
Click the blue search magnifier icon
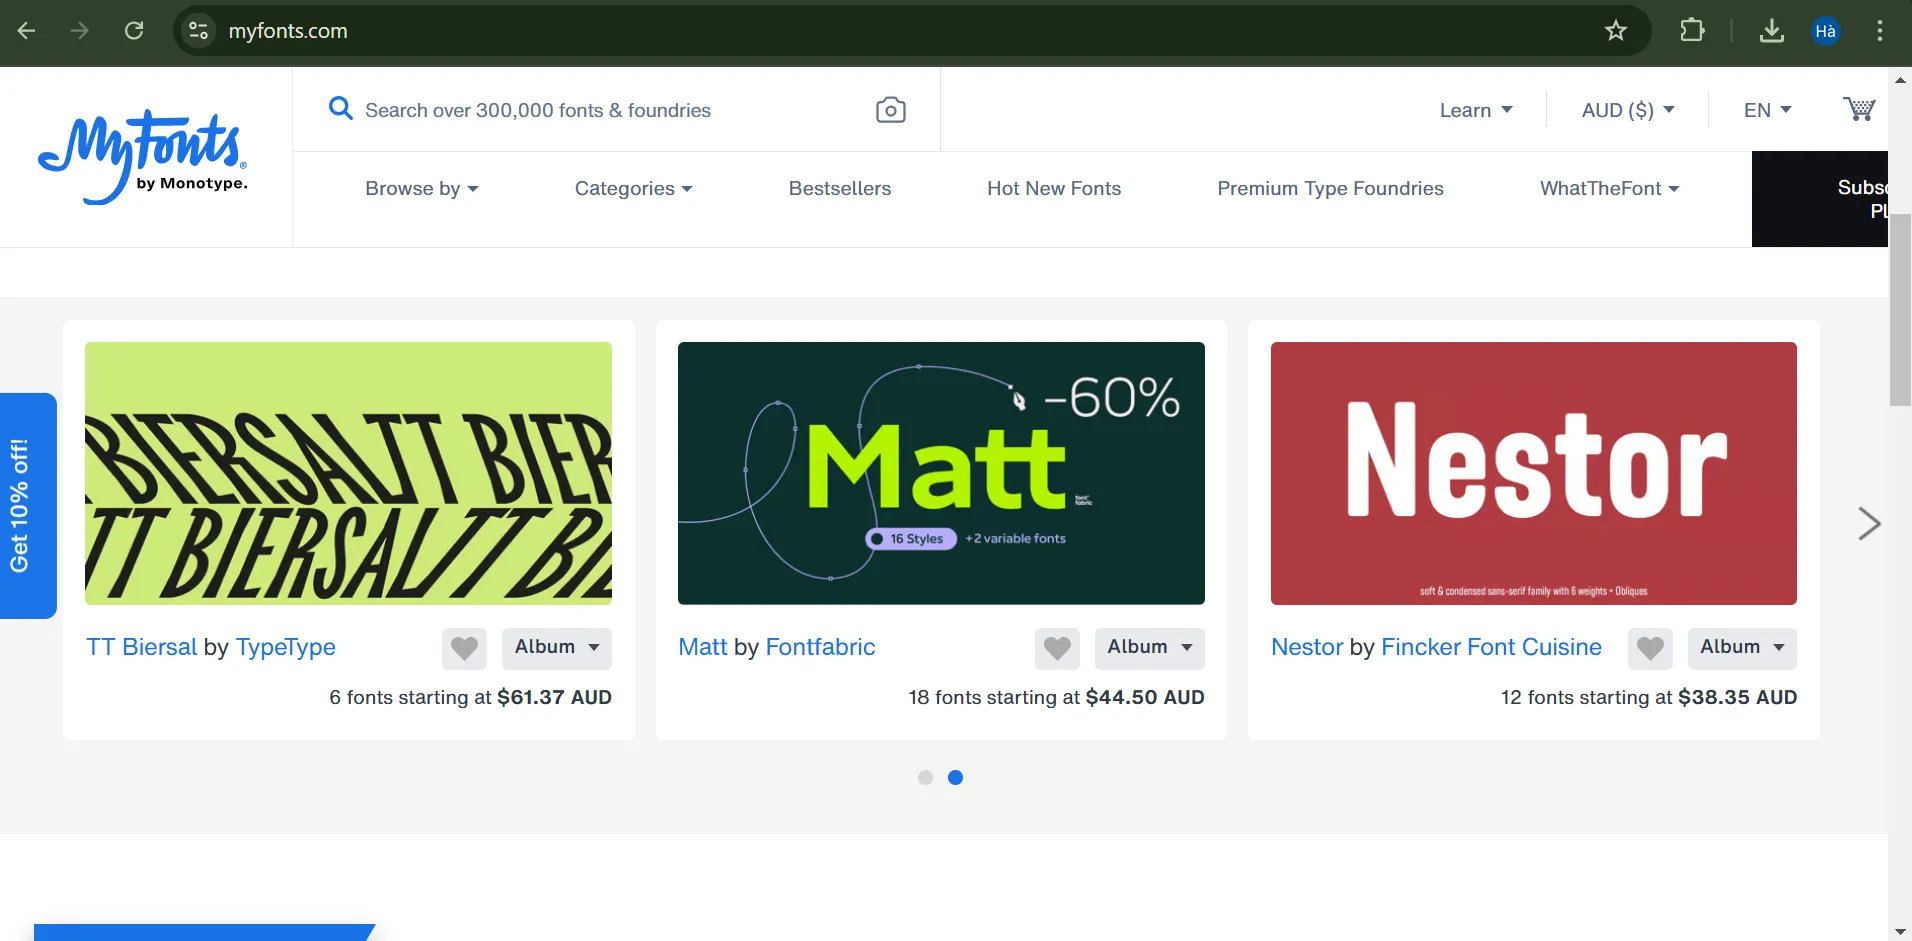[x=341, y=108]
